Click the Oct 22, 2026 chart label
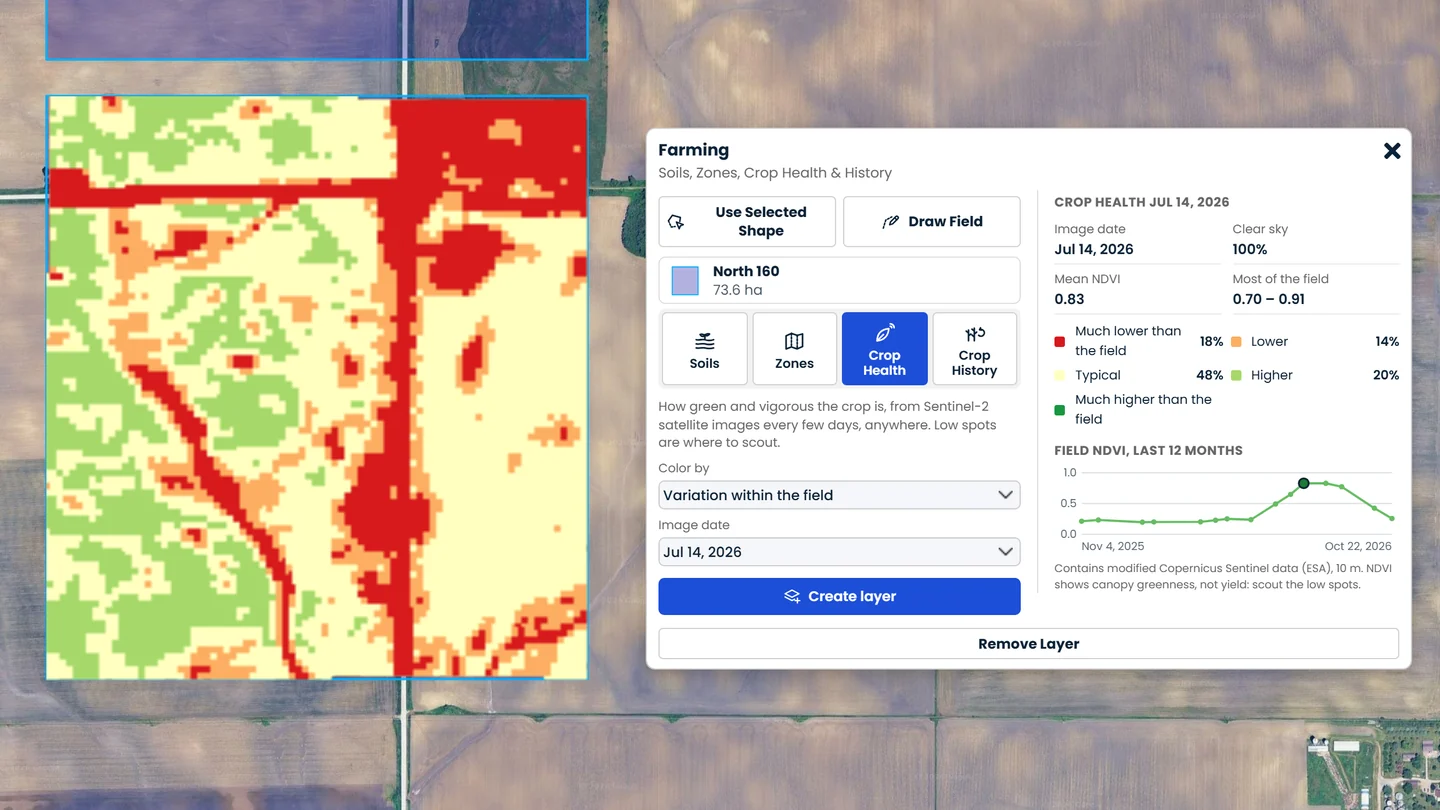 [x=1358, y=546]
